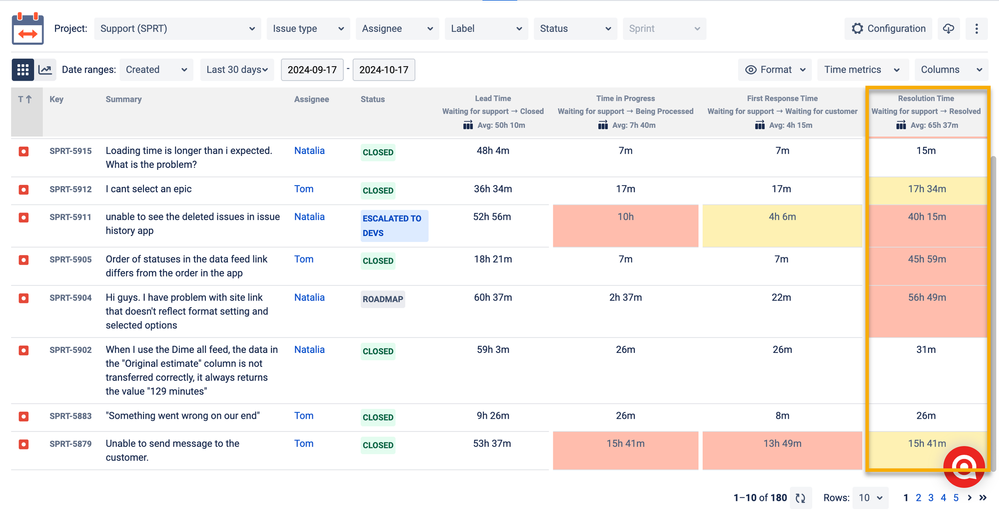Click assignee Natalia on SPRT-5904
This screenshot has height=527, width=999.
point(309,297)
